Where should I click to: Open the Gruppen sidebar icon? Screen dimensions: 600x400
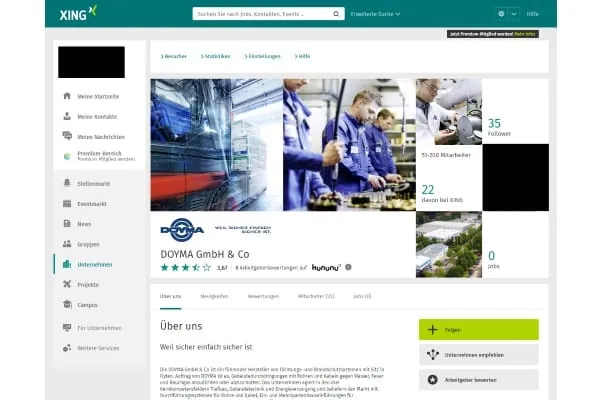[x=66, y=243]
